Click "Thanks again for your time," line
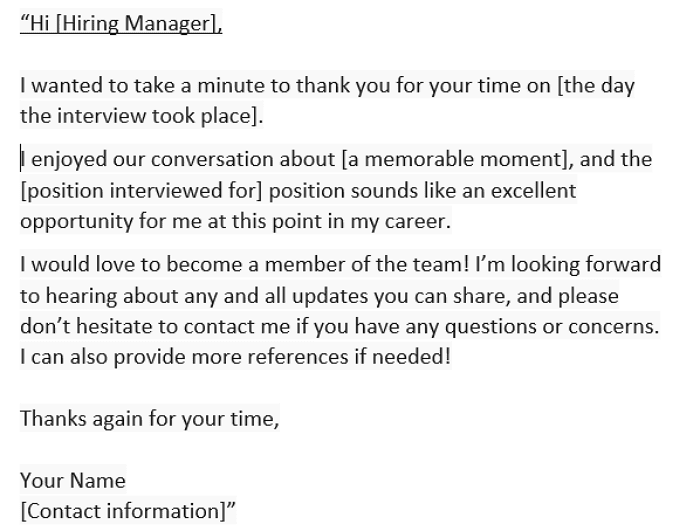The height and width of the screenshot is (531, 700). point(150,419)
